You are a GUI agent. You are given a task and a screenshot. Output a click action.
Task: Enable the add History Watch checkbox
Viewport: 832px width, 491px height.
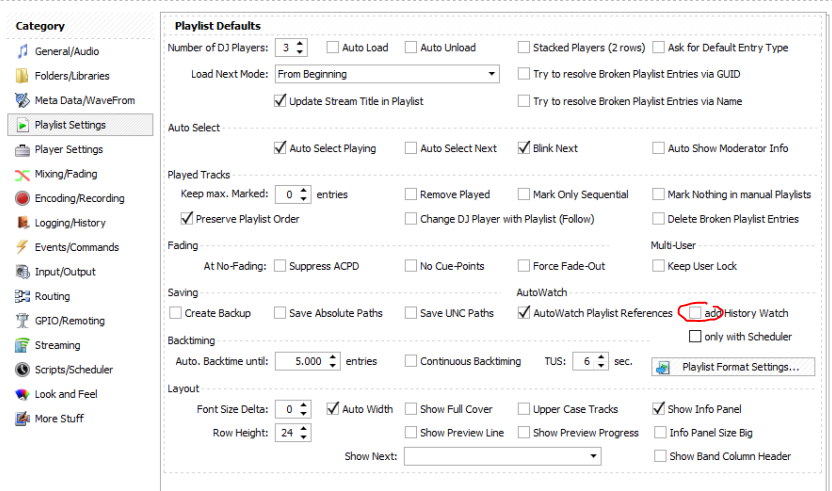pyautogui.click(x=695, y=313)
